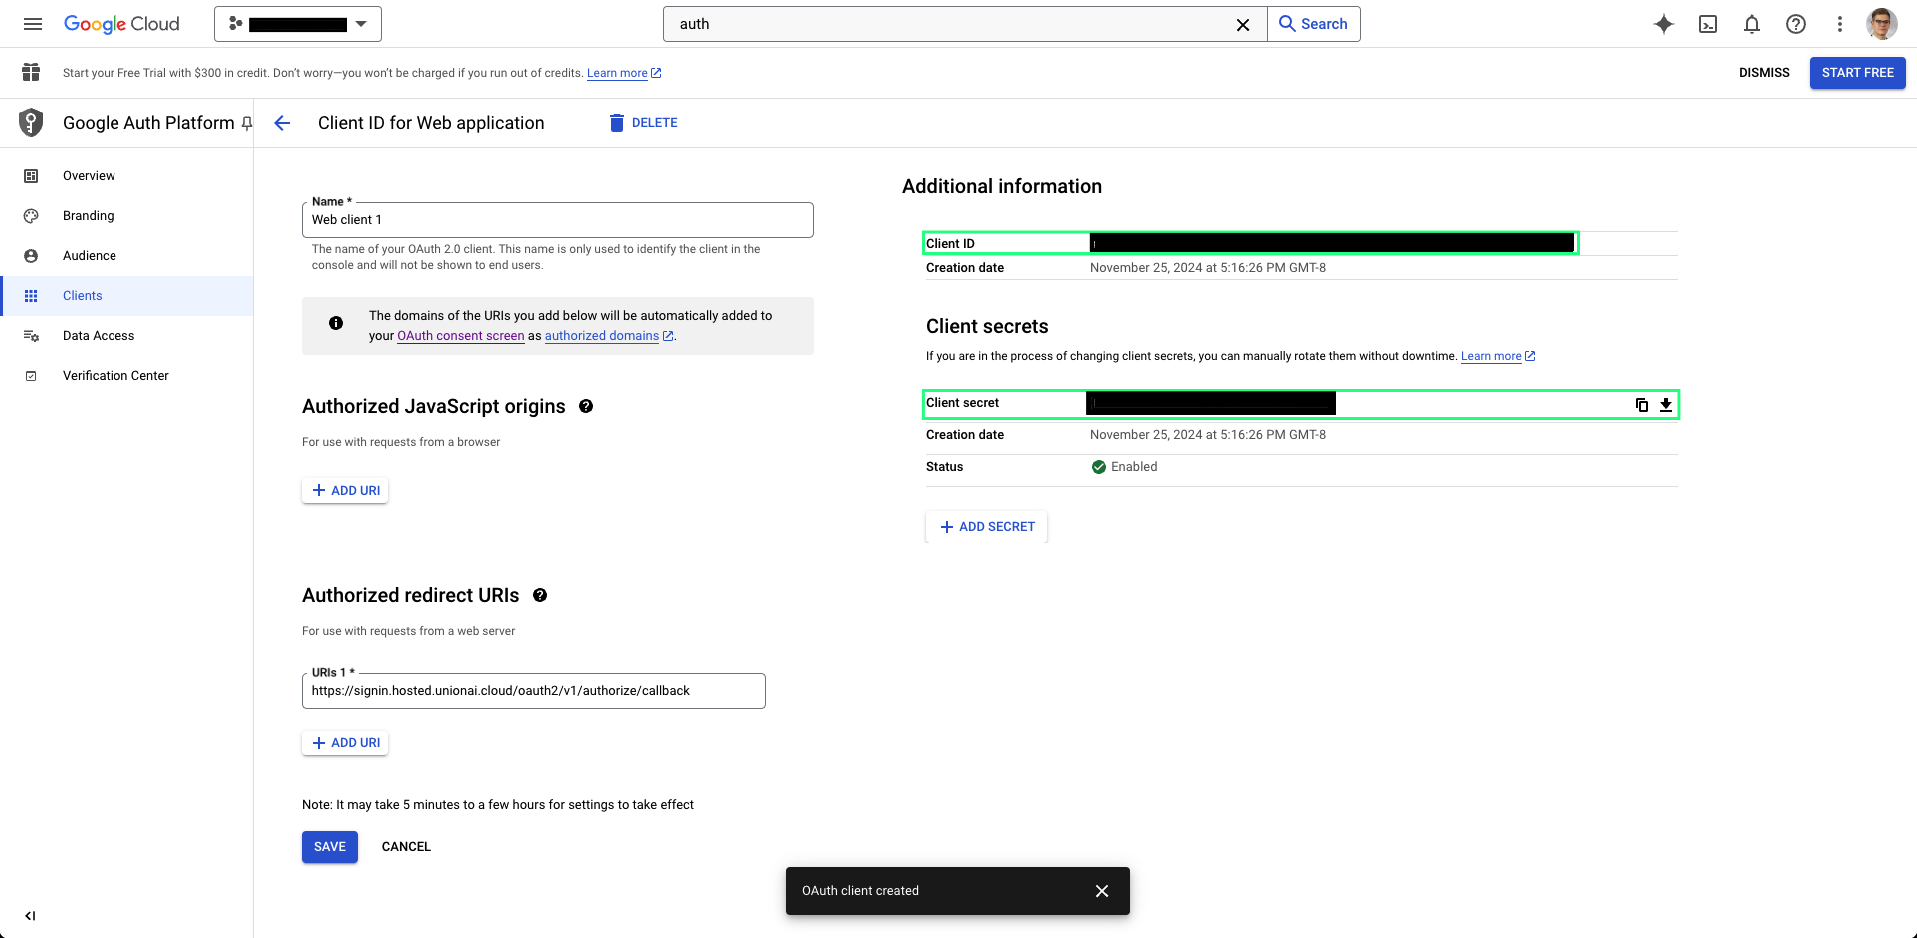Open help for Authorized redirect URIs

[x=540, y=595]
